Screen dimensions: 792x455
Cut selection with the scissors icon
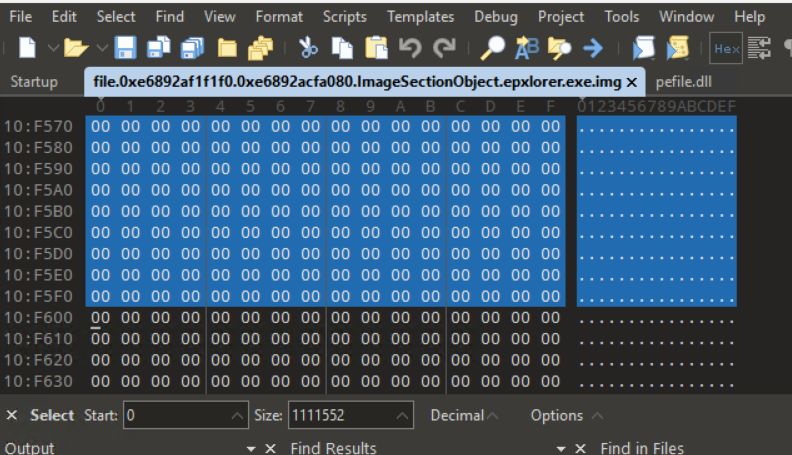(x=308, y=48)
